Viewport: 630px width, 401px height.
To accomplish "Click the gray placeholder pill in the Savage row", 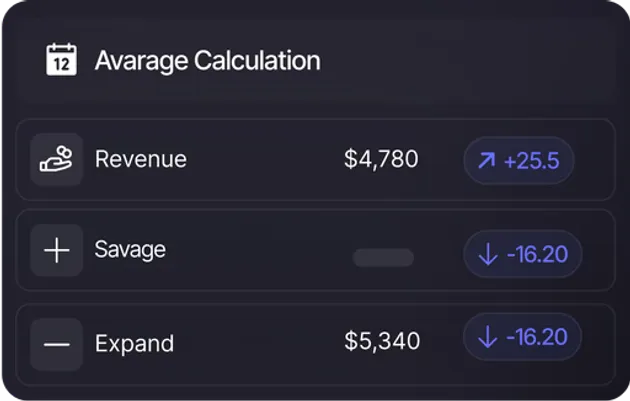I will click(383, 258).
